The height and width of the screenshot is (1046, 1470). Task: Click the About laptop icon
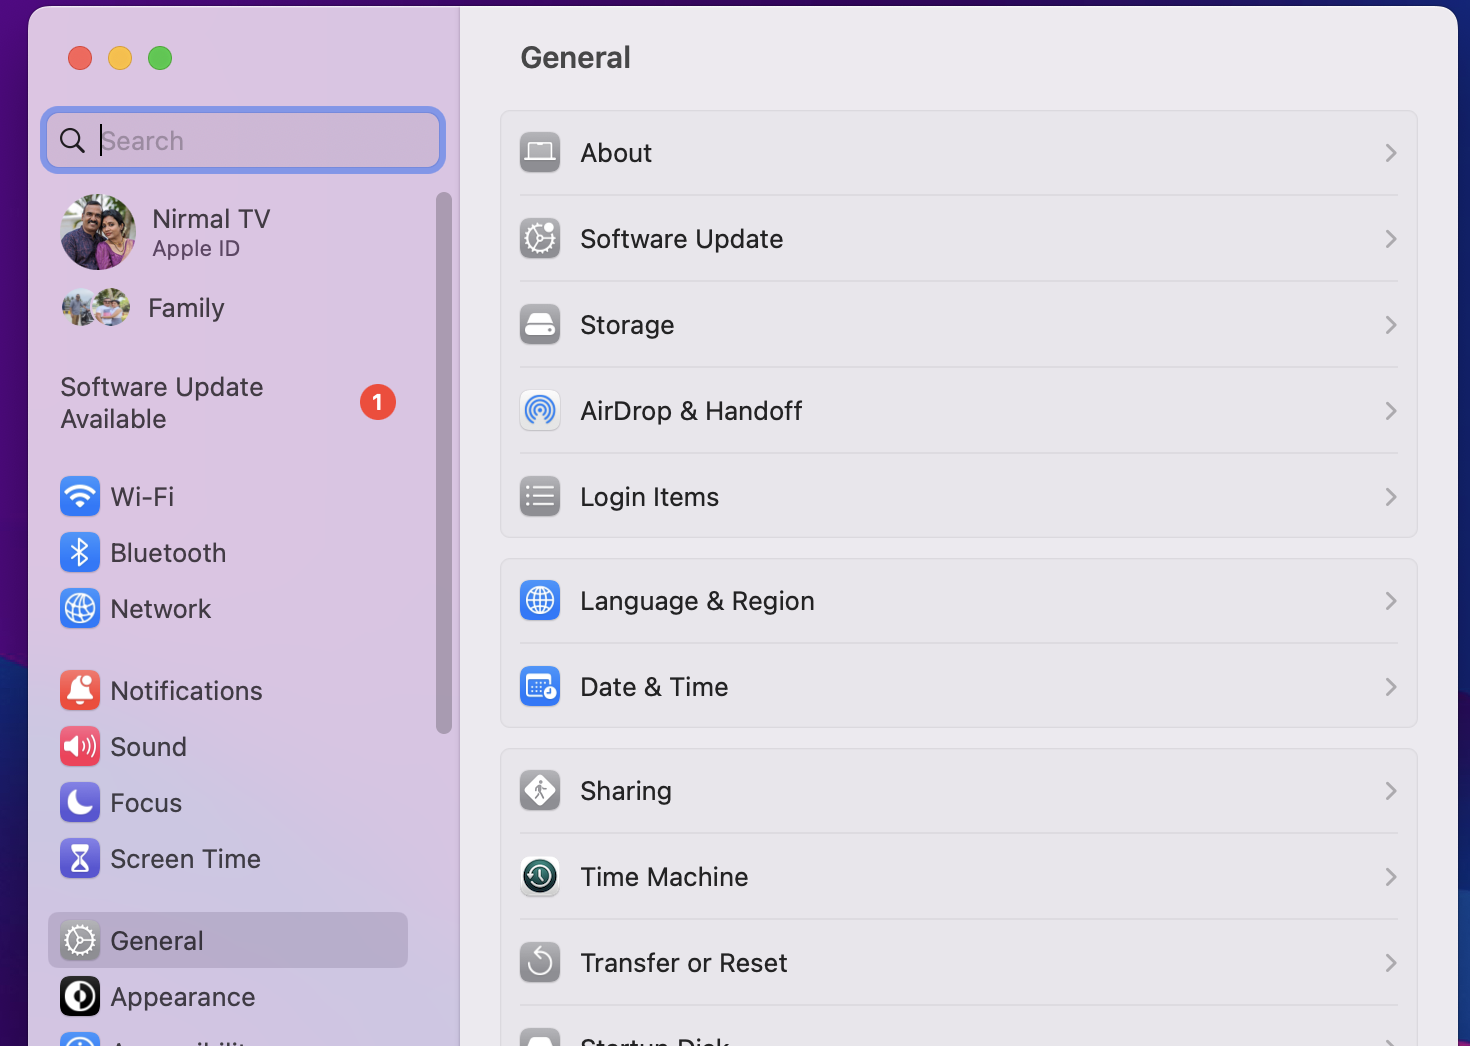click(x=540, y=153)
